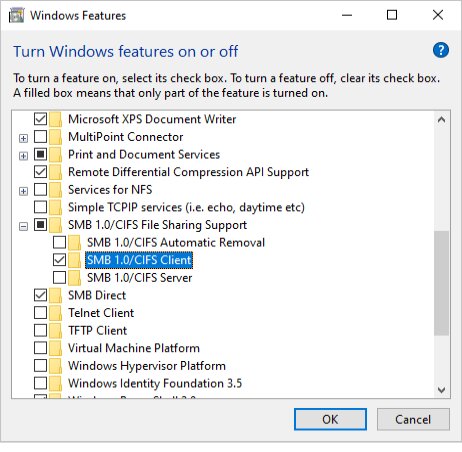Click folder icon beside SMB 1.0/CIFS Server
The width and height of the screenshot is (462, 452).
[x=75, y=277]
